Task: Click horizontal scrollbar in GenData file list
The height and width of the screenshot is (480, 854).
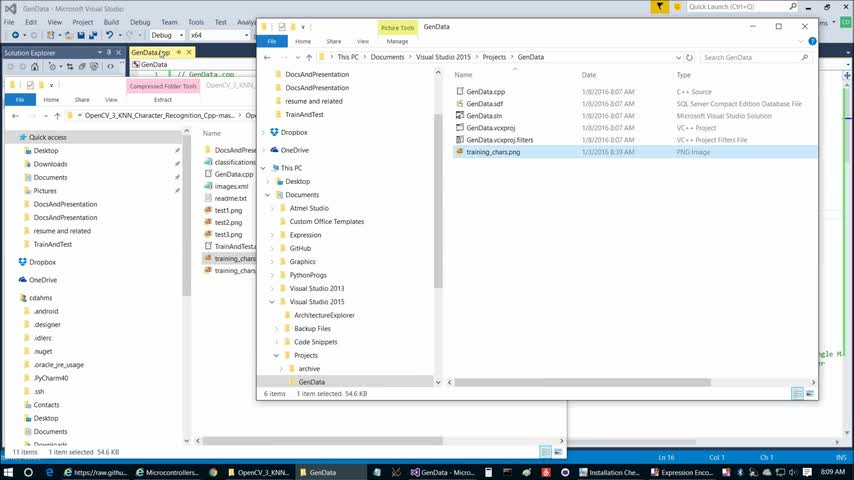Action: click(x=582, y=382)
